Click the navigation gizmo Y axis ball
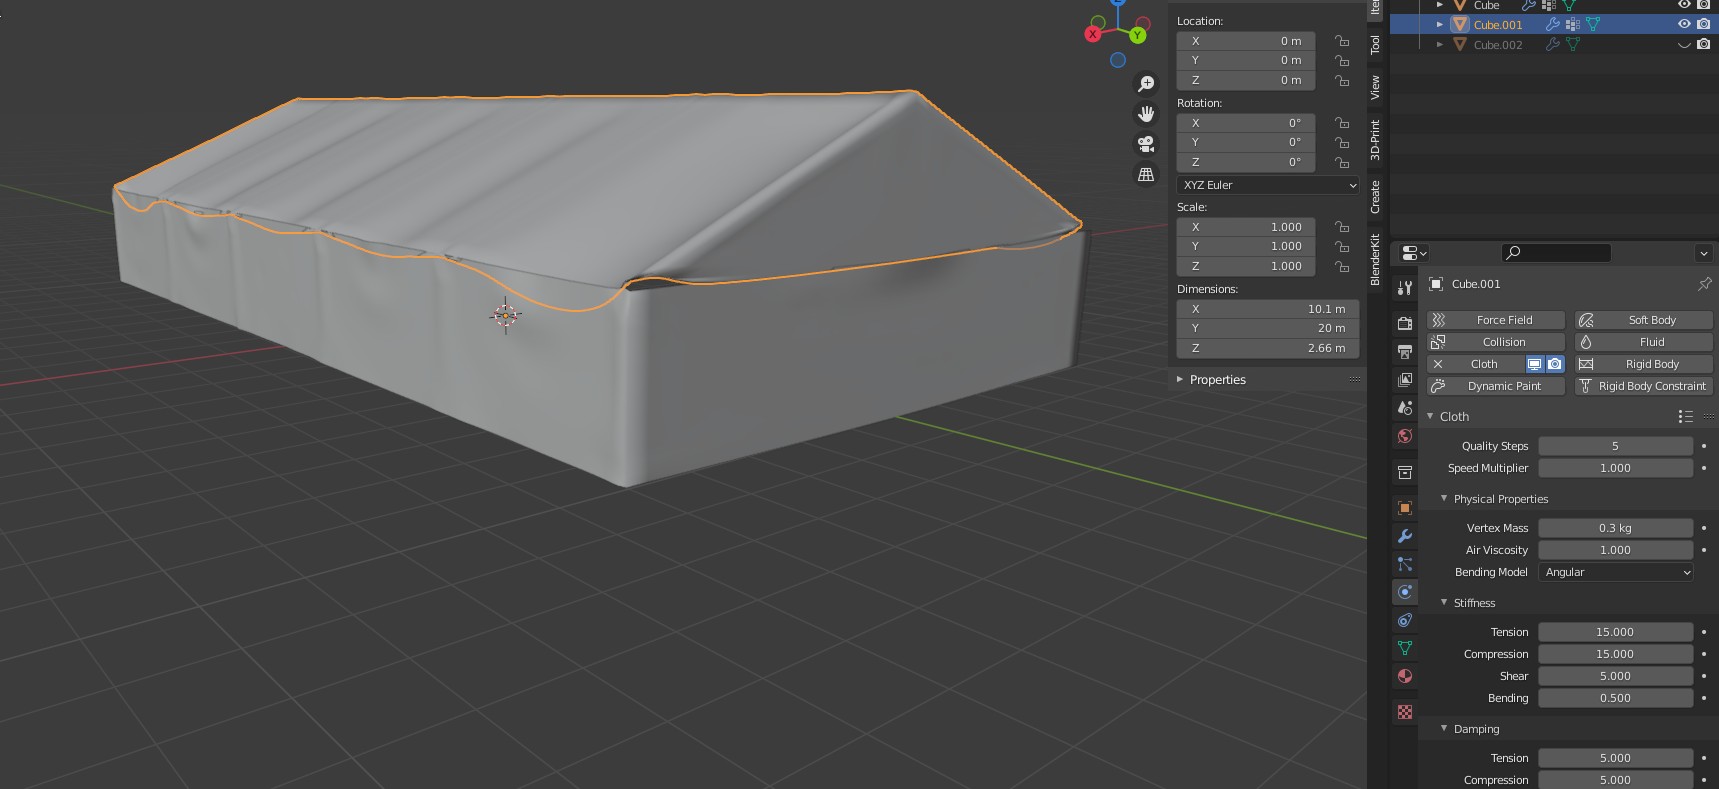This screenshot has width=1719, height=789. (1138, 35)
